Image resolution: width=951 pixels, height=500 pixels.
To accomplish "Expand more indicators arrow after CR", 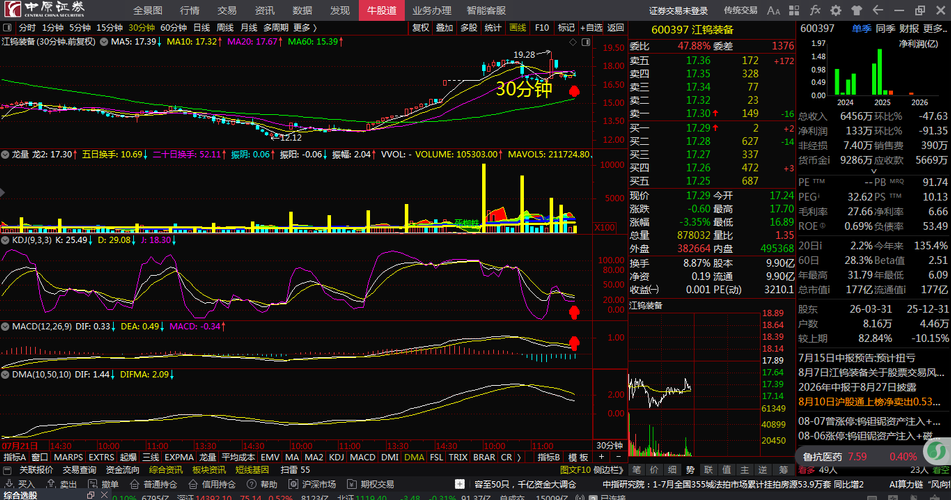I will pos(519,457).
